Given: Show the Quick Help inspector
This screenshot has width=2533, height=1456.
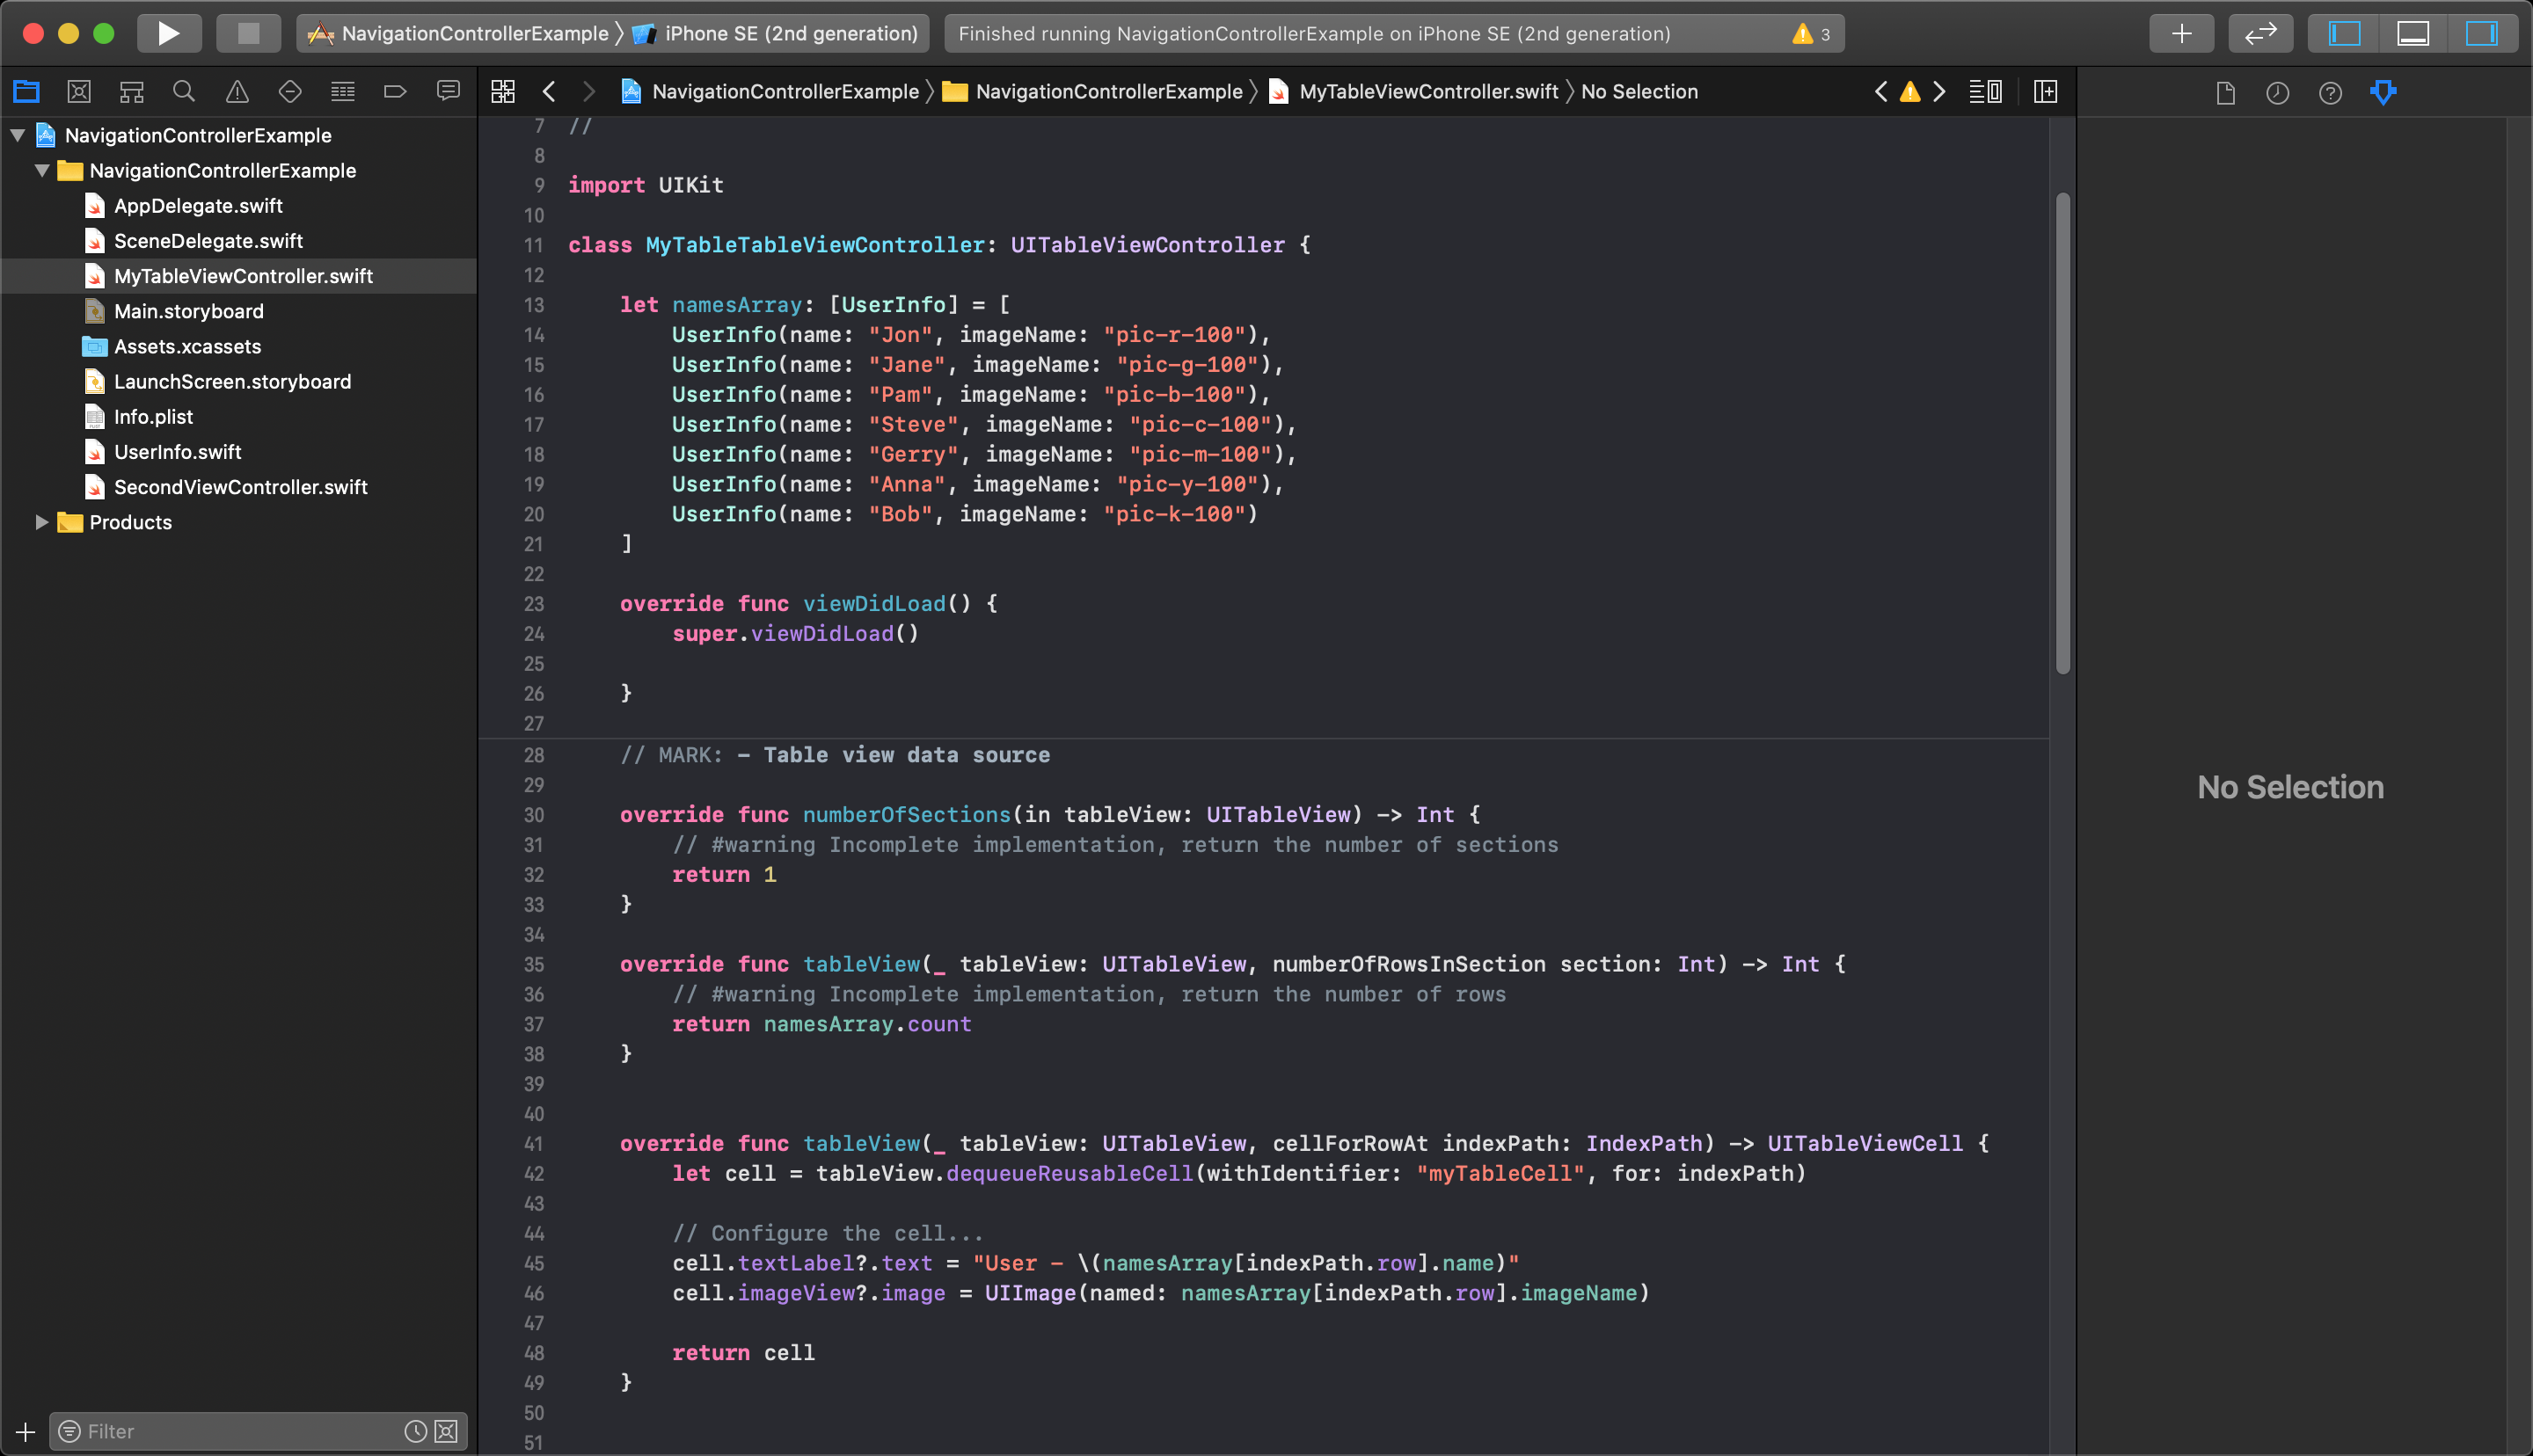Looking at the screenshot, I should (x=2331, y=93).
